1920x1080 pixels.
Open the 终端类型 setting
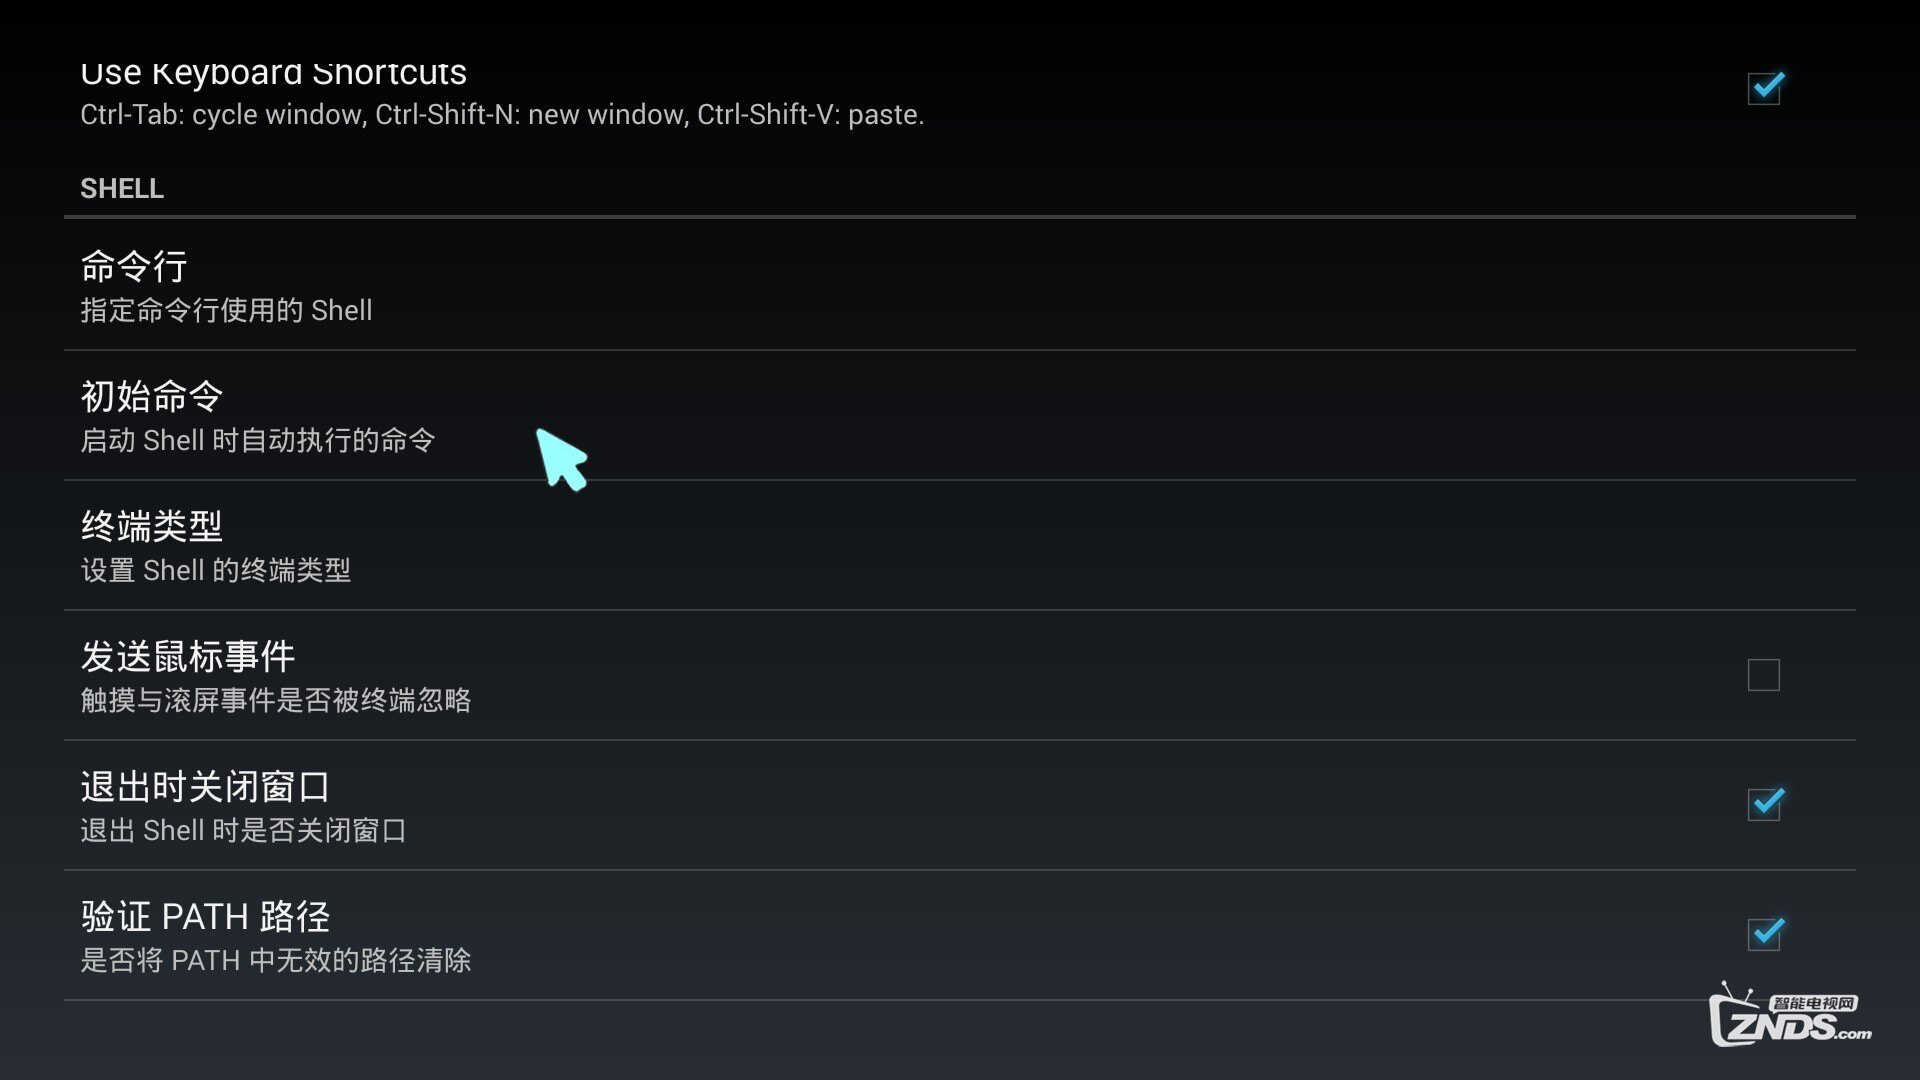pos(152,527)
